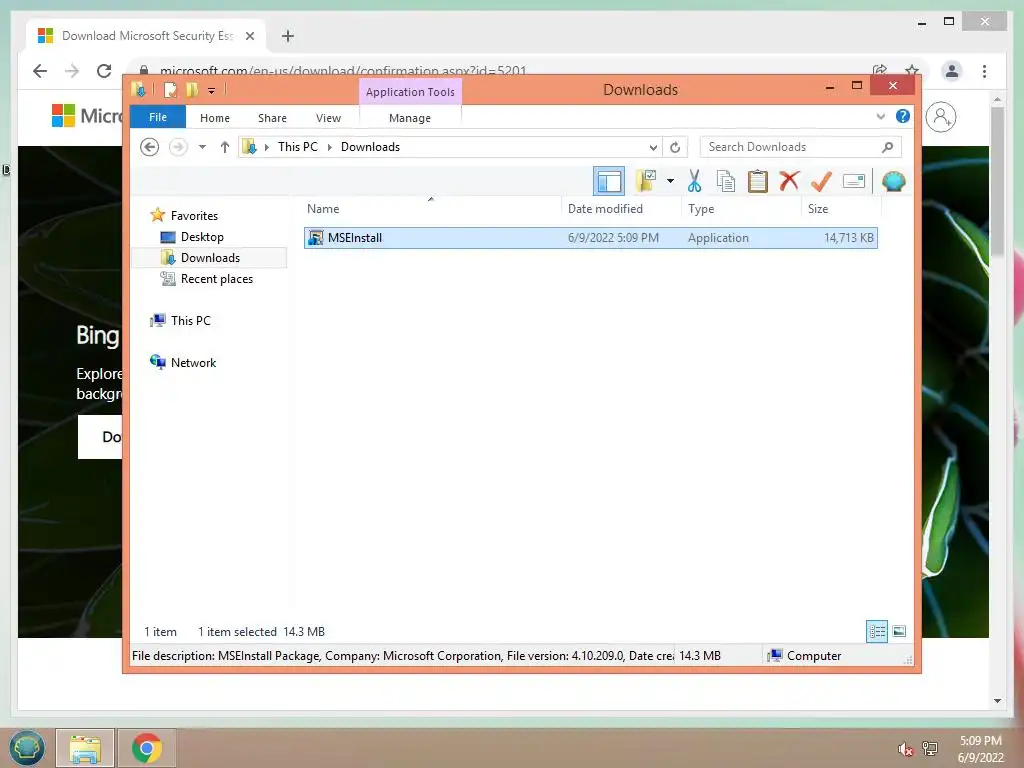
Task: Click the orange checkmark Properties icon
Action: point(821,181)
